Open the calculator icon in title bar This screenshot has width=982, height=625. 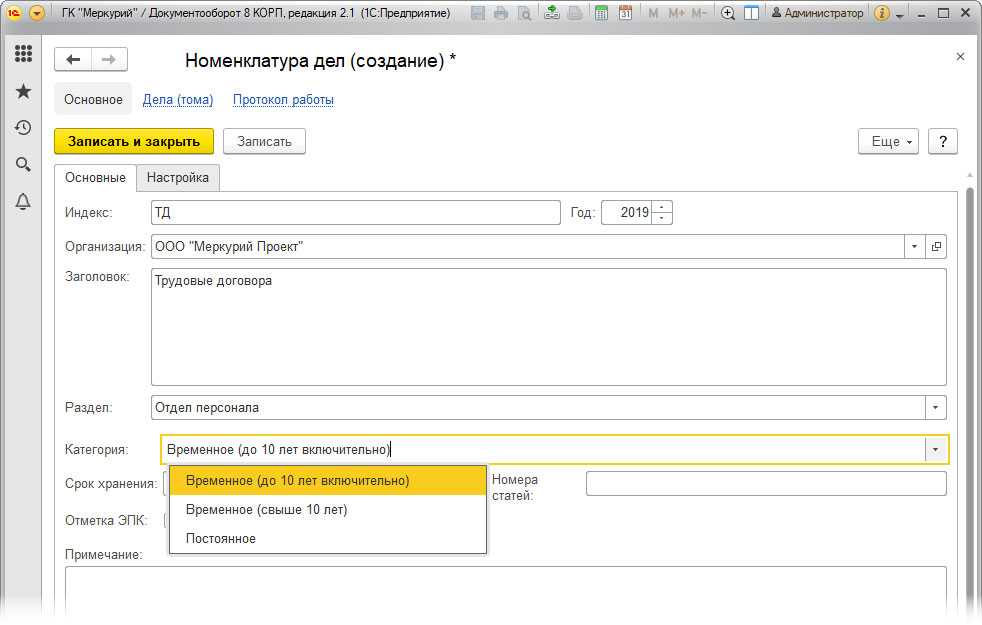(601, 14)
